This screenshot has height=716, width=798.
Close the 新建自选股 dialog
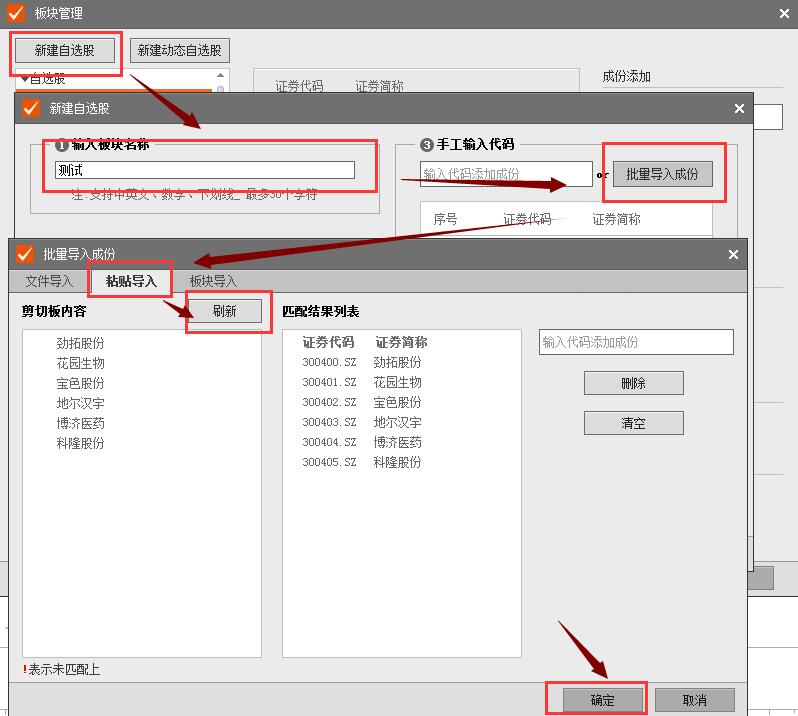point(739,109)
